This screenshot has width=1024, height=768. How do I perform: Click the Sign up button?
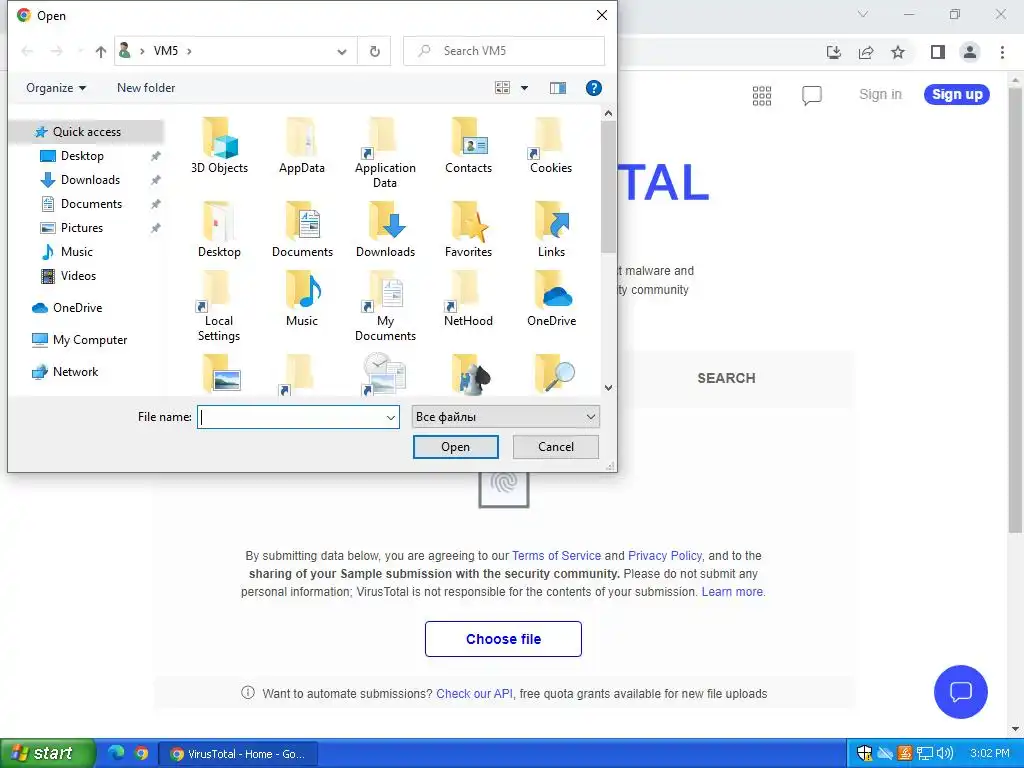957,94
